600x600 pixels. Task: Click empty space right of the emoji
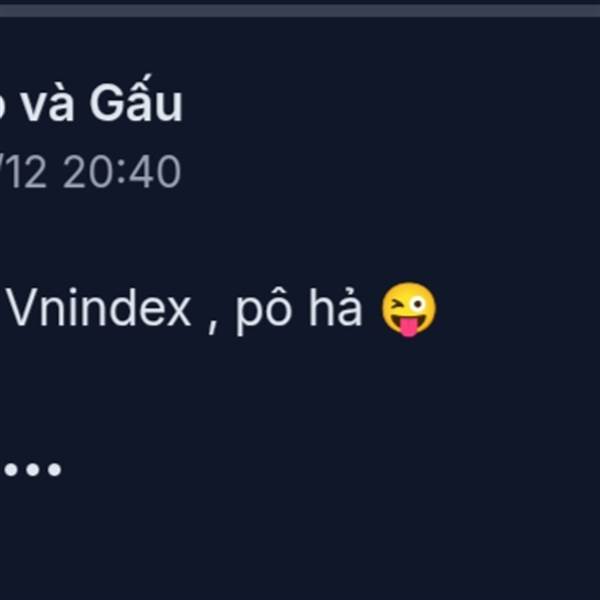[x=517, y=309]
